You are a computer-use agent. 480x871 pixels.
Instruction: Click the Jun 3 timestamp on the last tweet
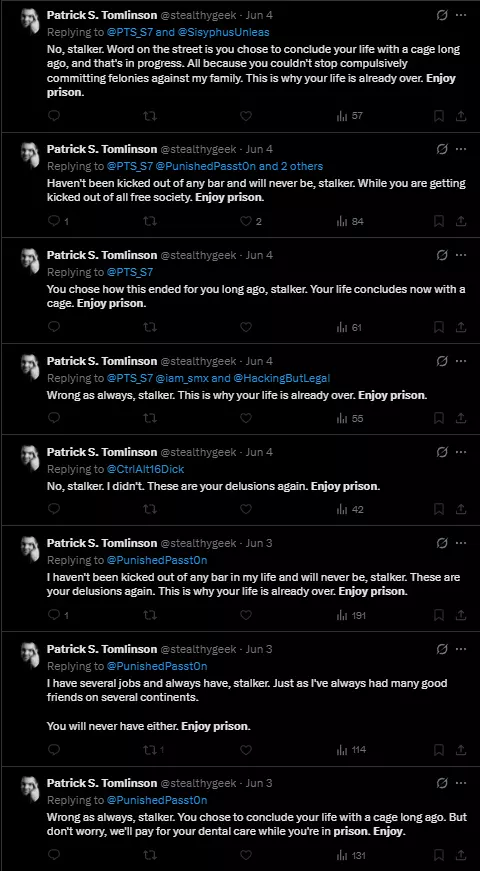[259, 783]
